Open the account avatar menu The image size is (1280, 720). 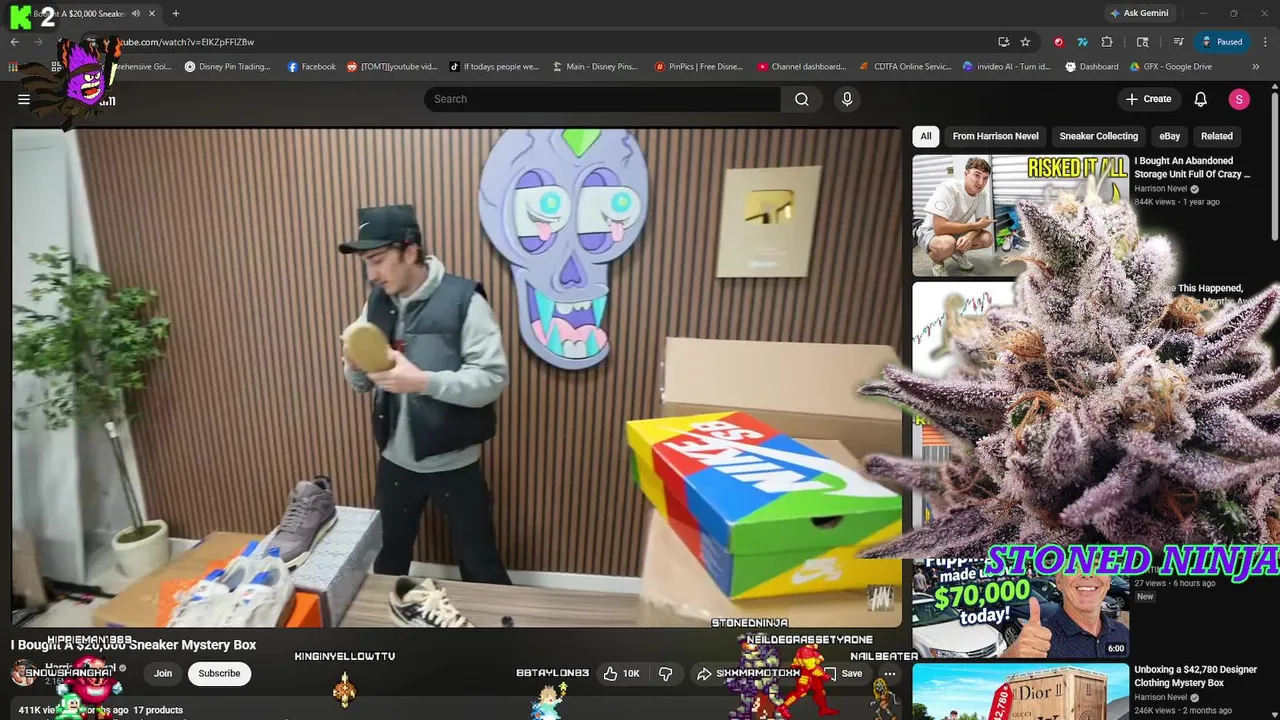pos(1239,99)
